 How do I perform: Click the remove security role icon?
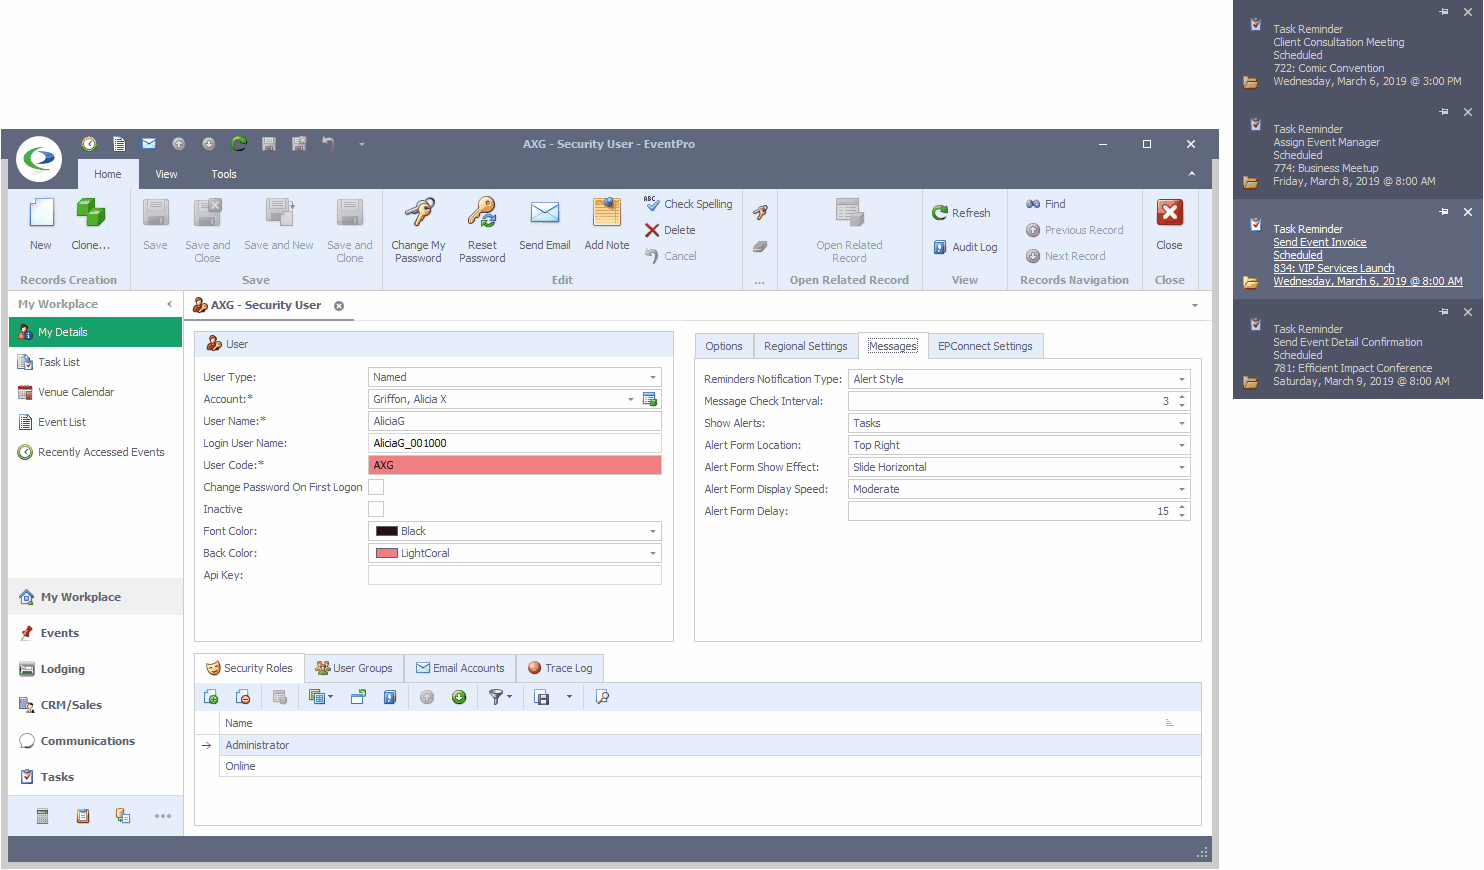pyautogui.click(x=243, y=697)
